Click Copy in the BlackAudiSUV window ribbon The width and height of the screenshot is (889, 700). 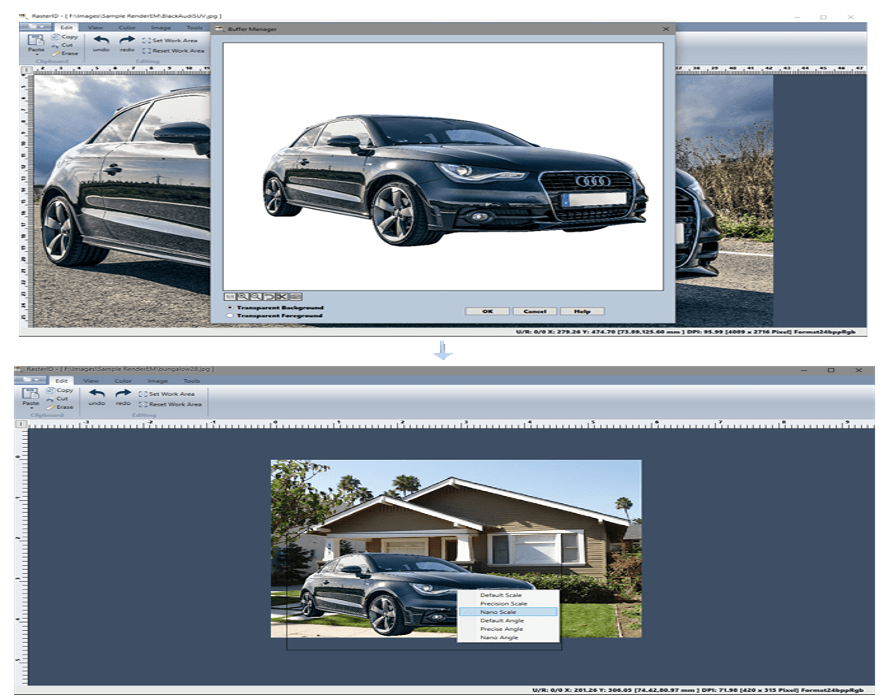coord(64,37)
